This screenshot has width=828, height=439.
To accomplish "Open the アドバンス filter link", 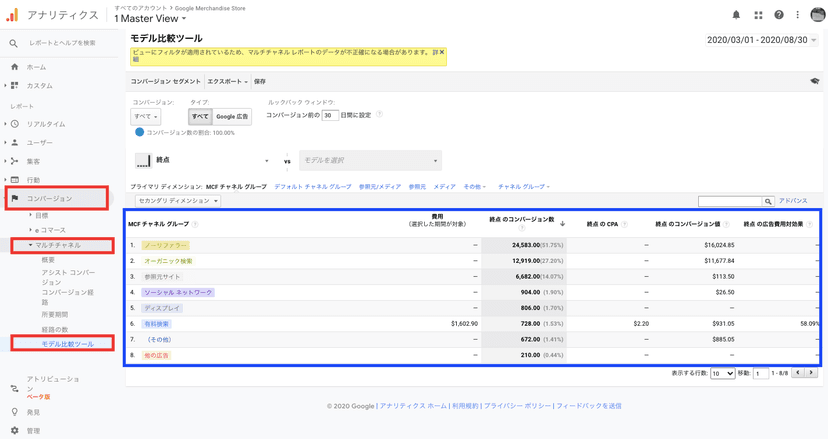I will point(793,201).
